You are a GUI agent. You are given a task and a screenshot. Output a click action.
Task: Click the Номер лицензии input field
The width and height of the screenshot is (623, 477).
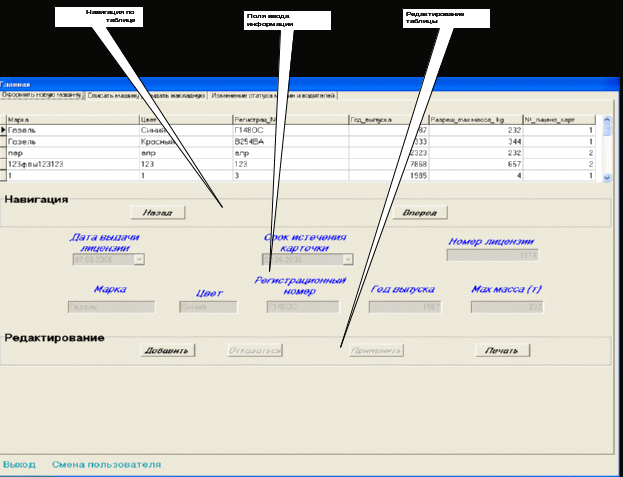pyautogui.click(x=492, y=255)
